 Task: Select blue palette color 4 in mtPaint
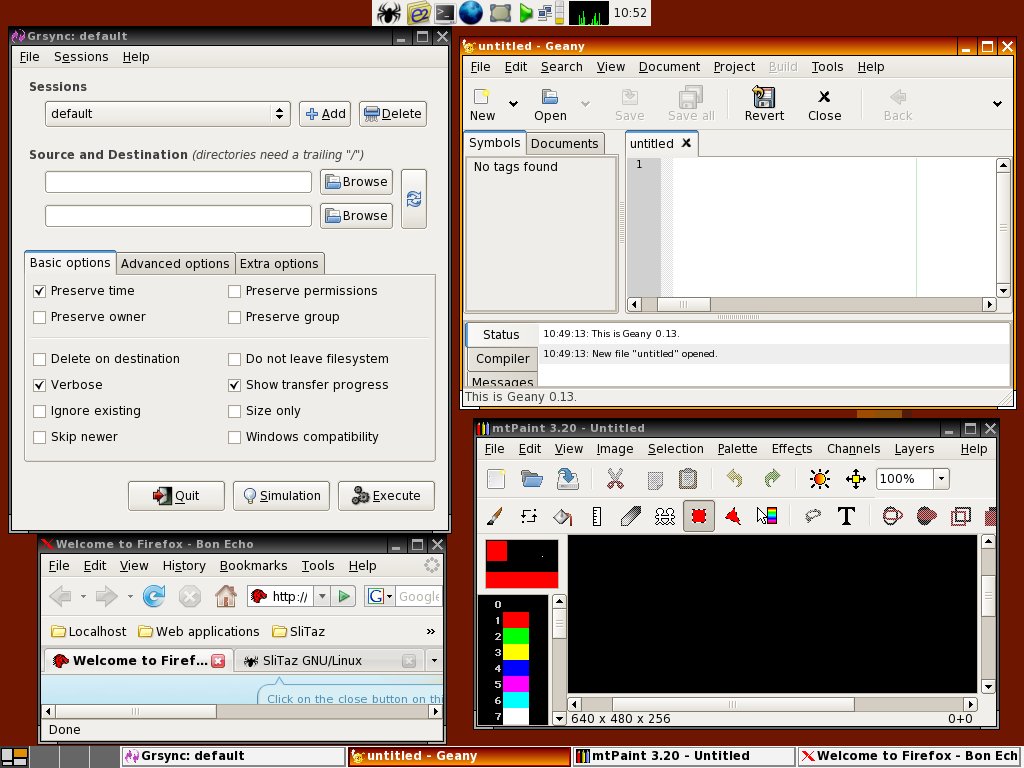515,668
